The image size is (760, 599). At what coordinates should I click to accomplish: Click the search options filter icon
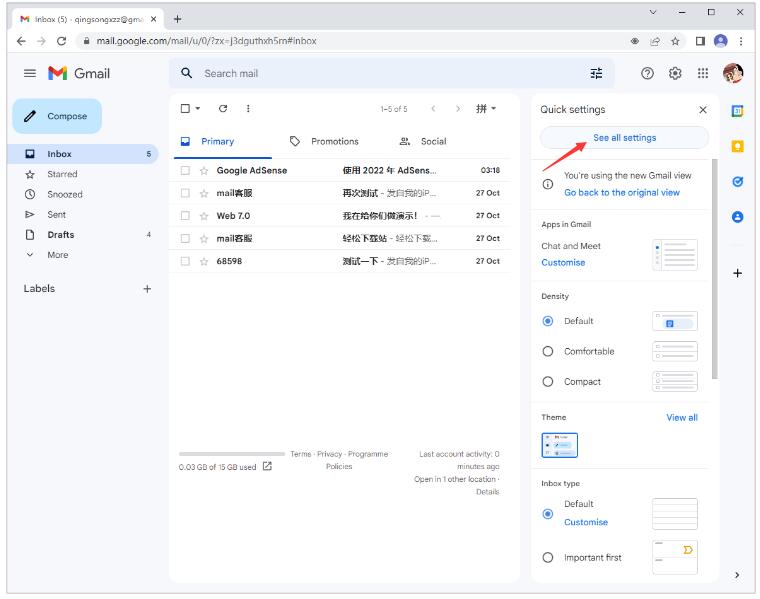tap(596, 73)
